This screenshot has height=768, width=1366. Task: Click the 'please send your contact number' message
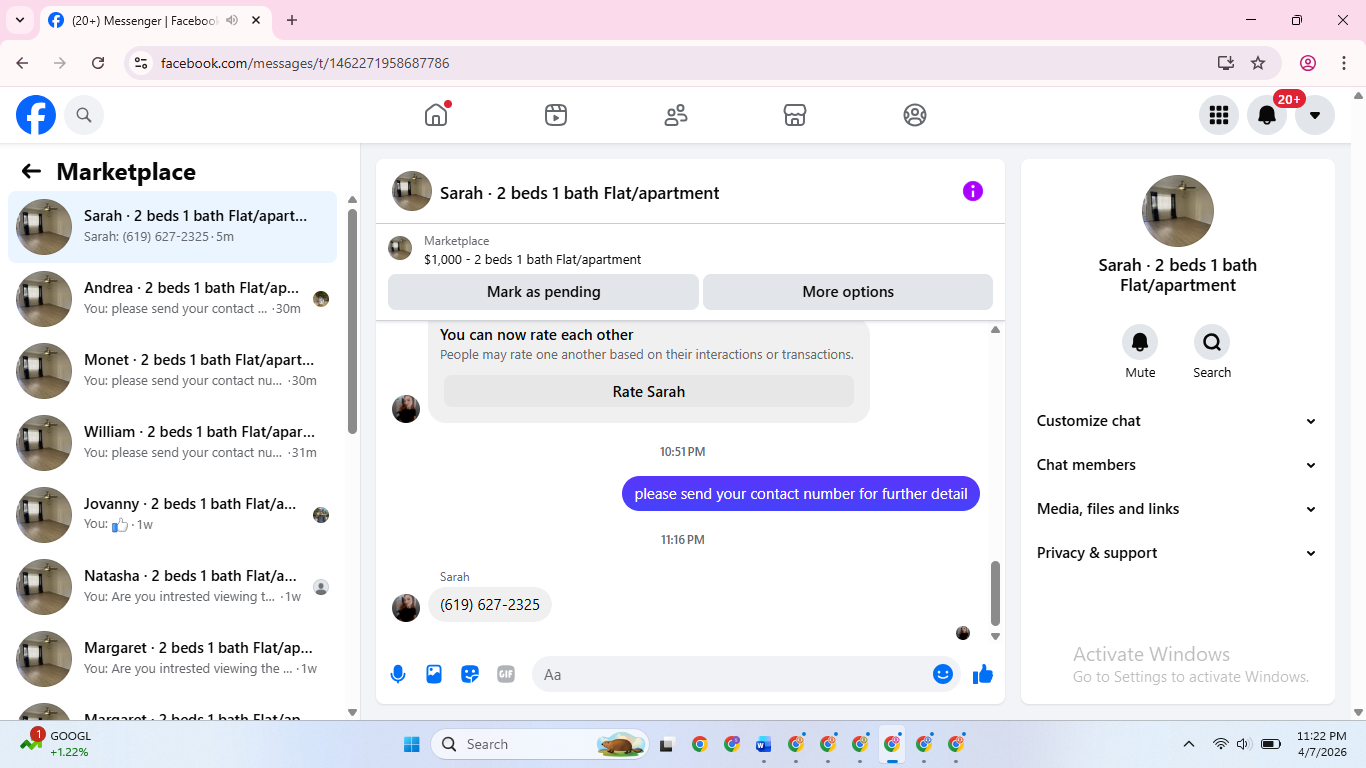click(801, 493)
